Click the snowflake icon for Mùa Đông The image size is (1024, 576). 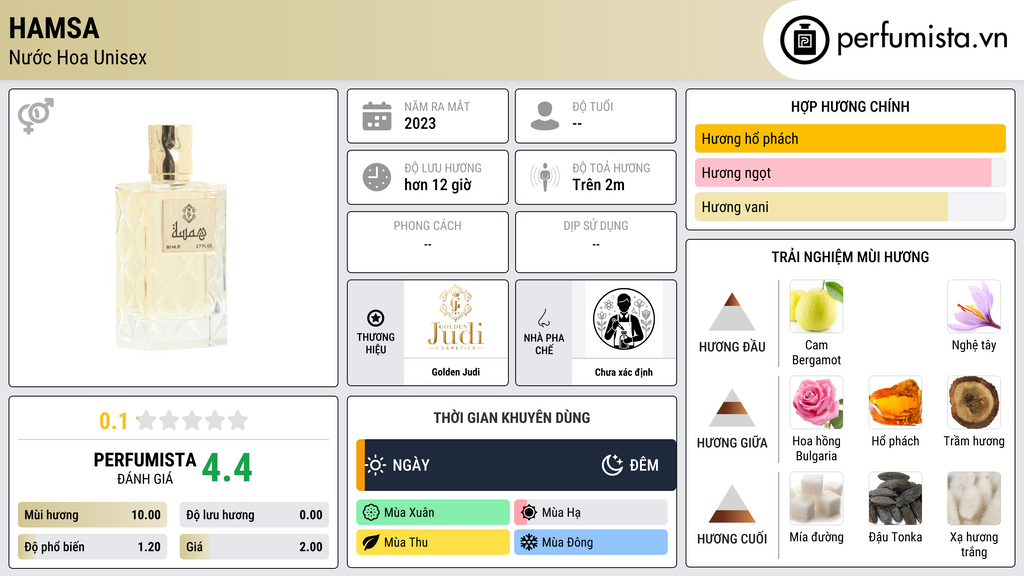[529, 542]
